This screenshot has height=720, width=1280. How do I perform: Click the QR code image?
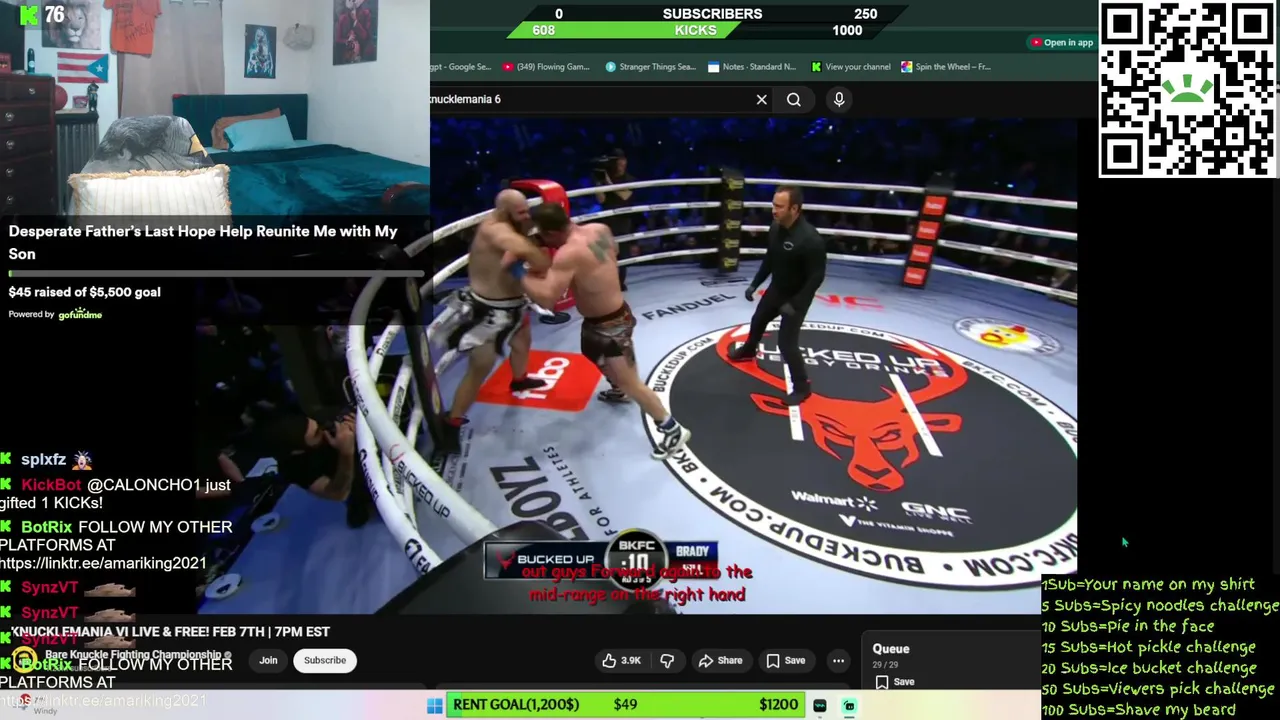point(1188,89)
